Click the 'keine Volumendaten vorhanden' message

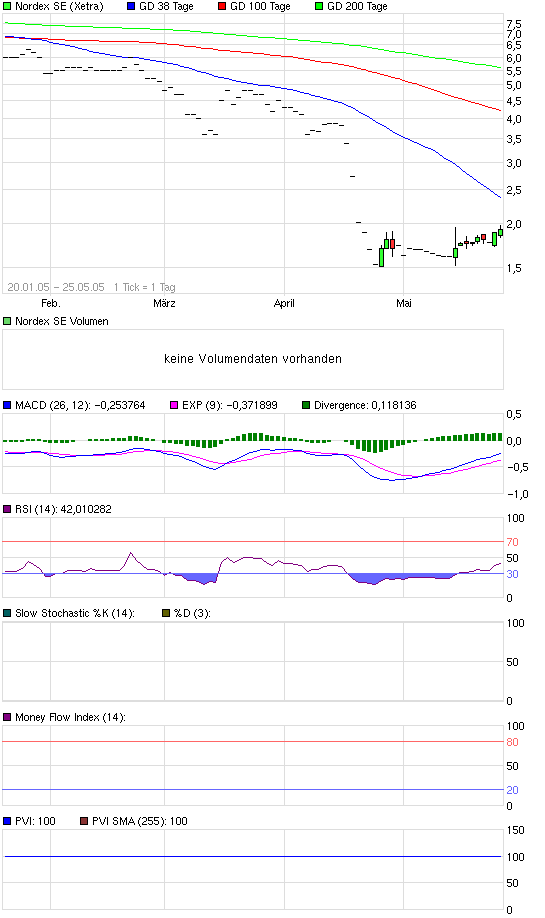pyautogui.click(x=253, y=359)
